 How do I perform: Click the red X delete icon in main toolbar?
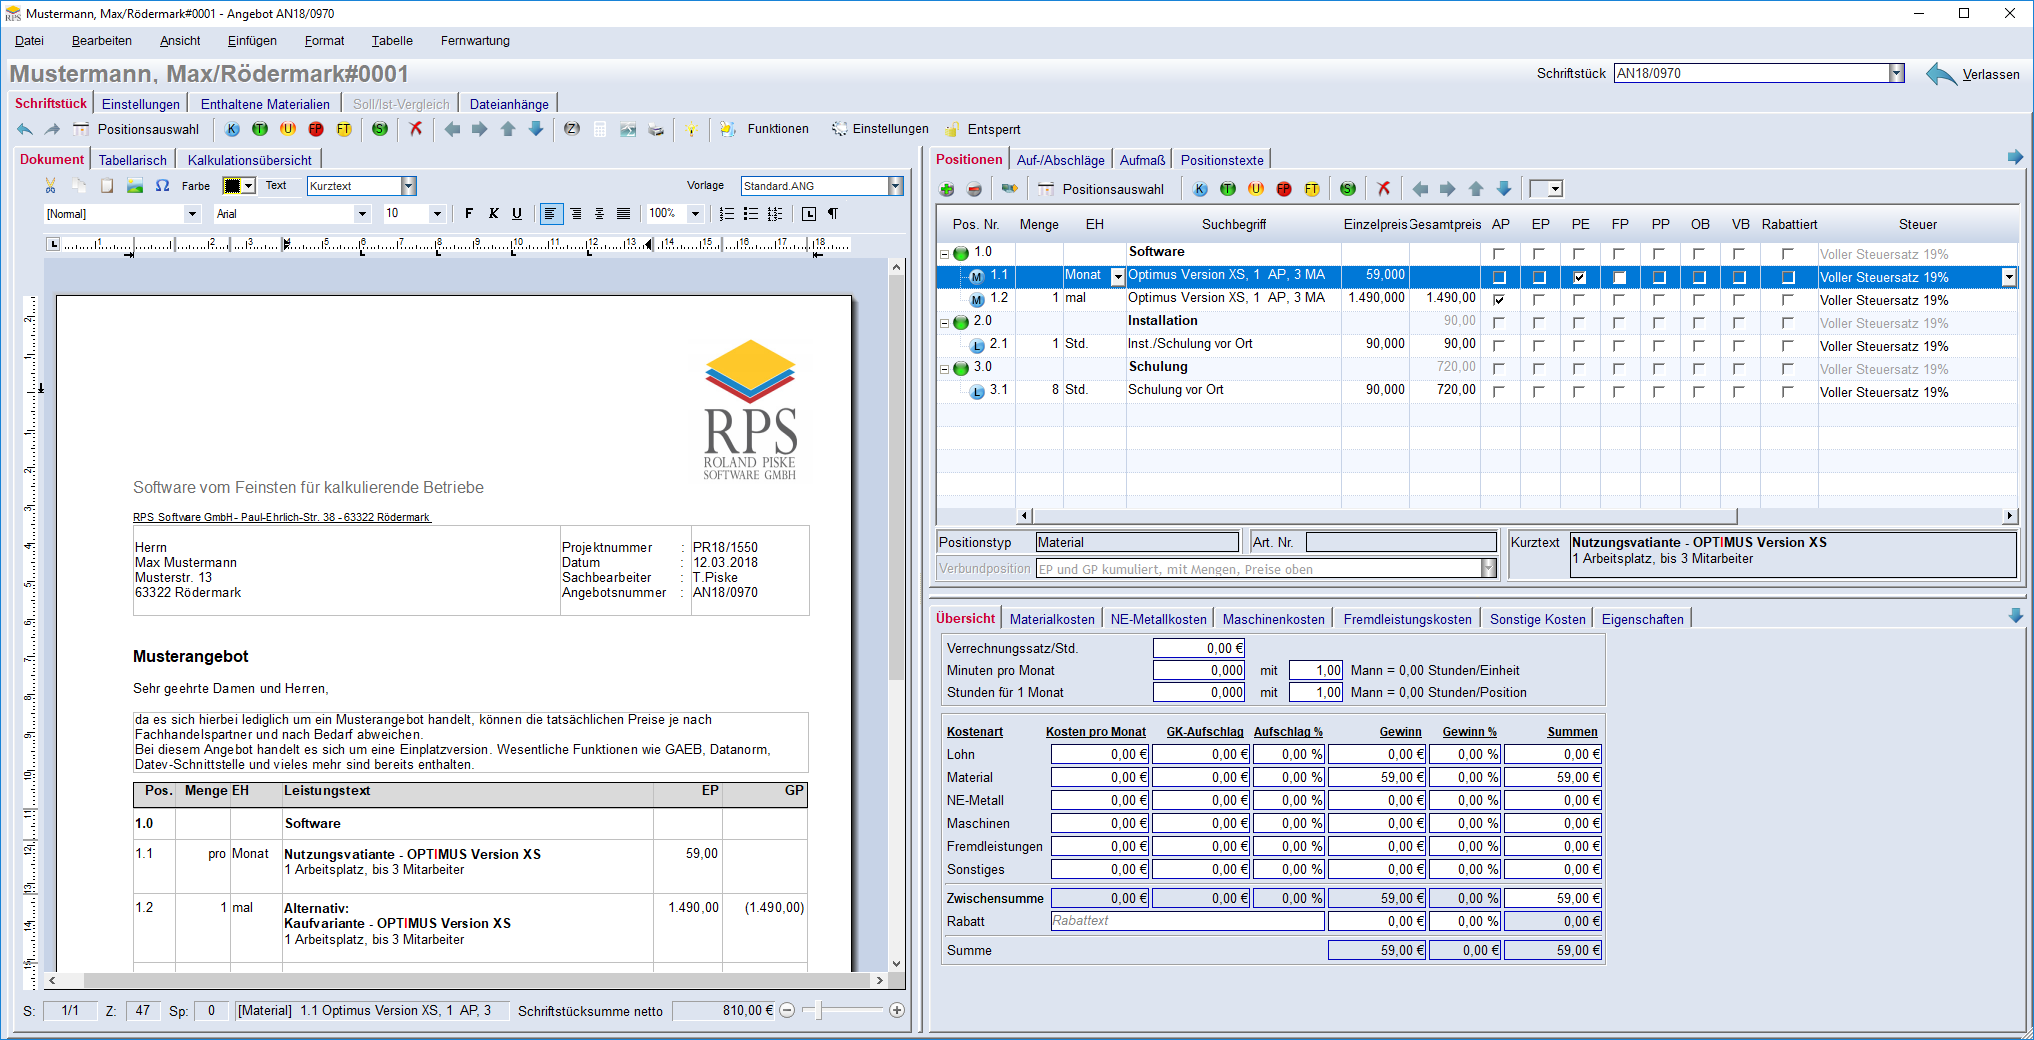(416, 129)
